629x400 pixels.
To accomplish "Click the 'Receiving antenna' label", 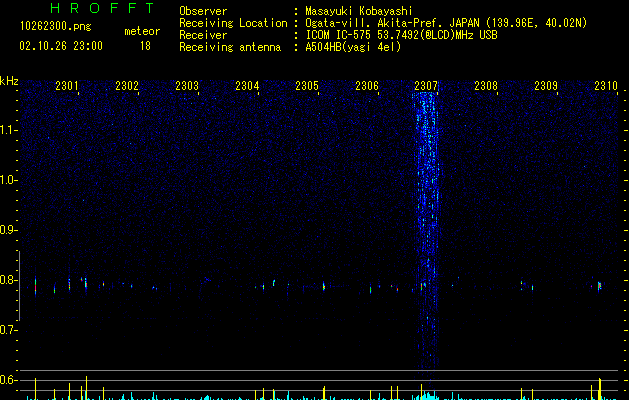I will 230,47.
